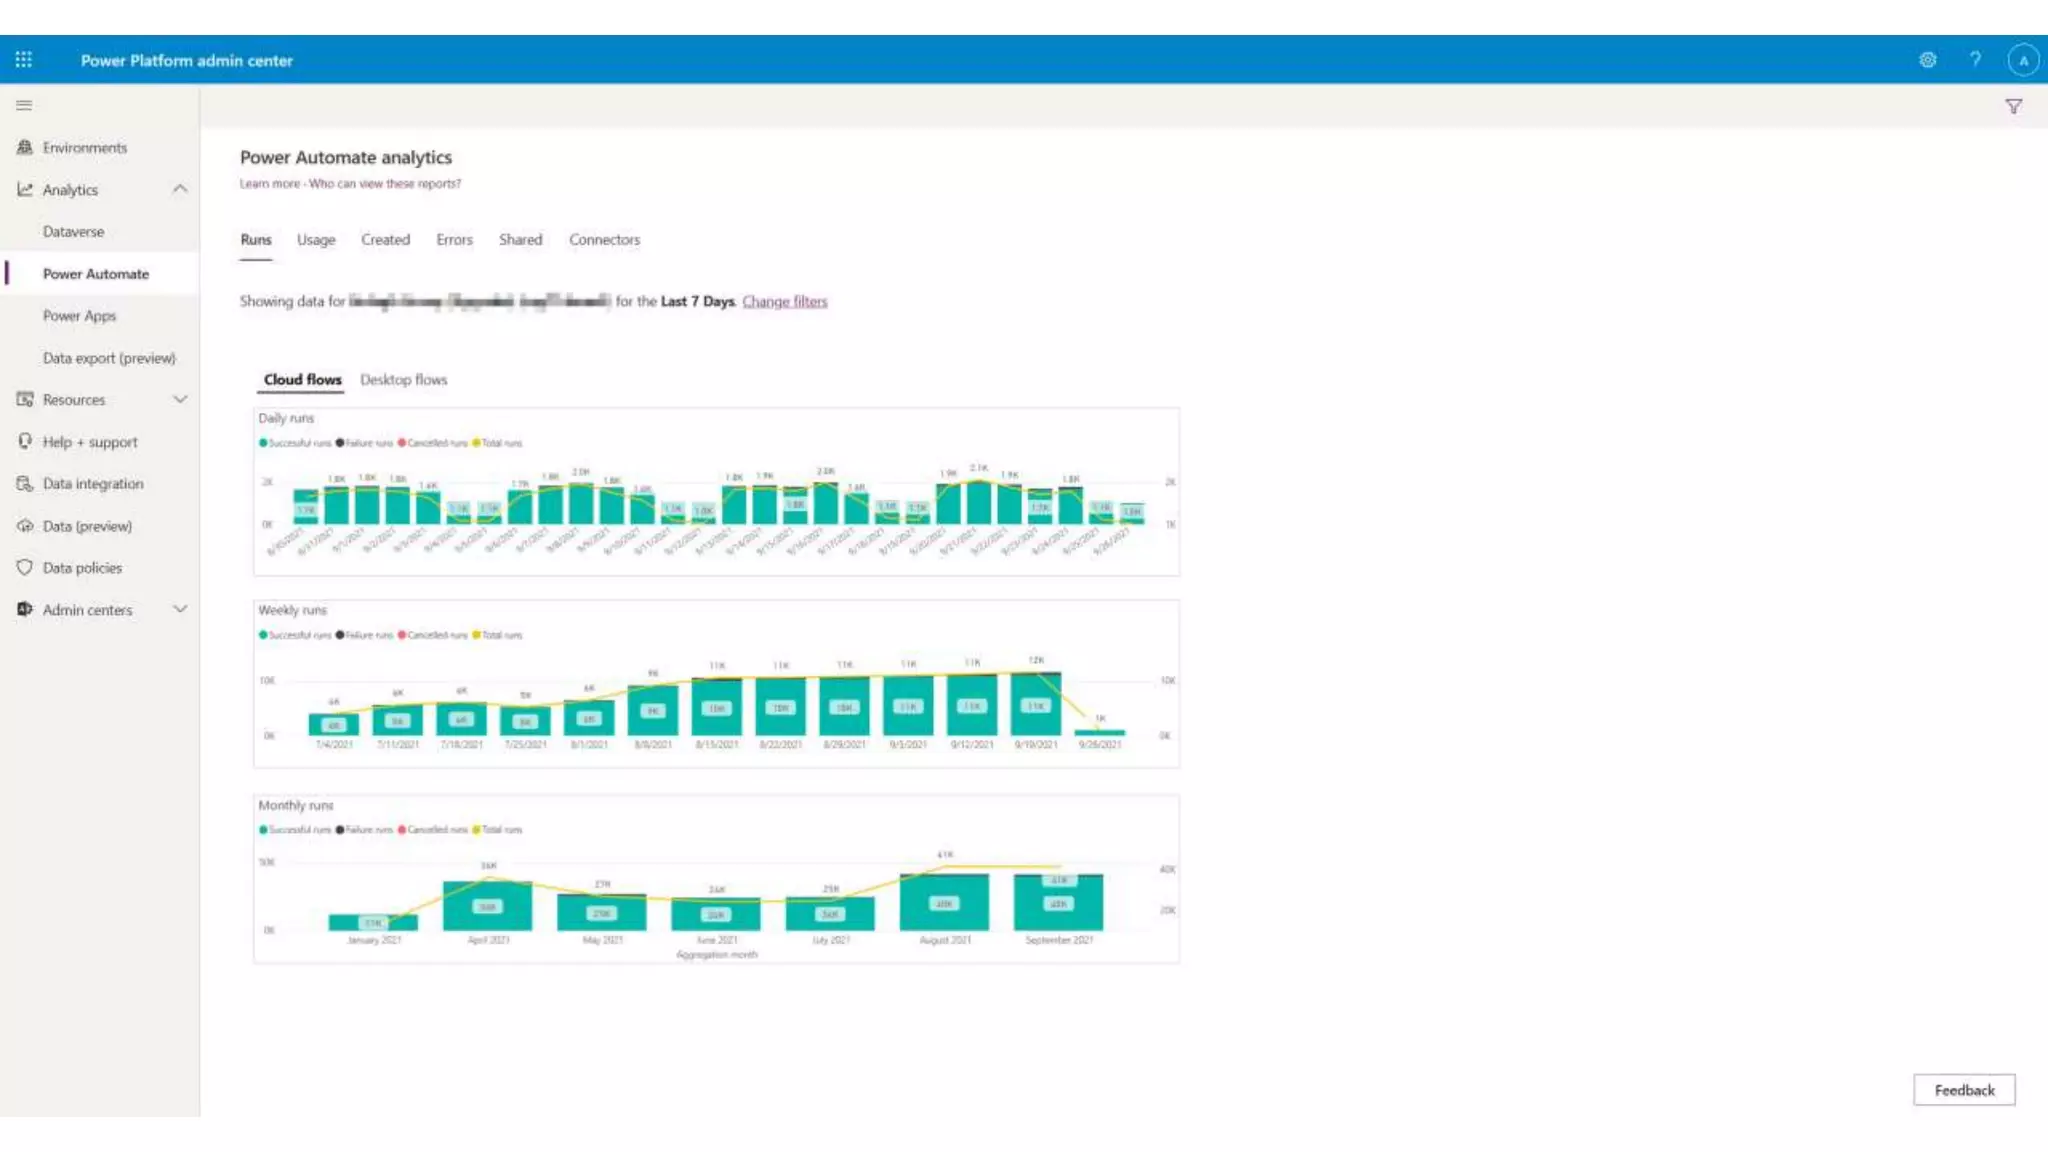
Task: Open the app launcher waffle icon
Action: 24,60
